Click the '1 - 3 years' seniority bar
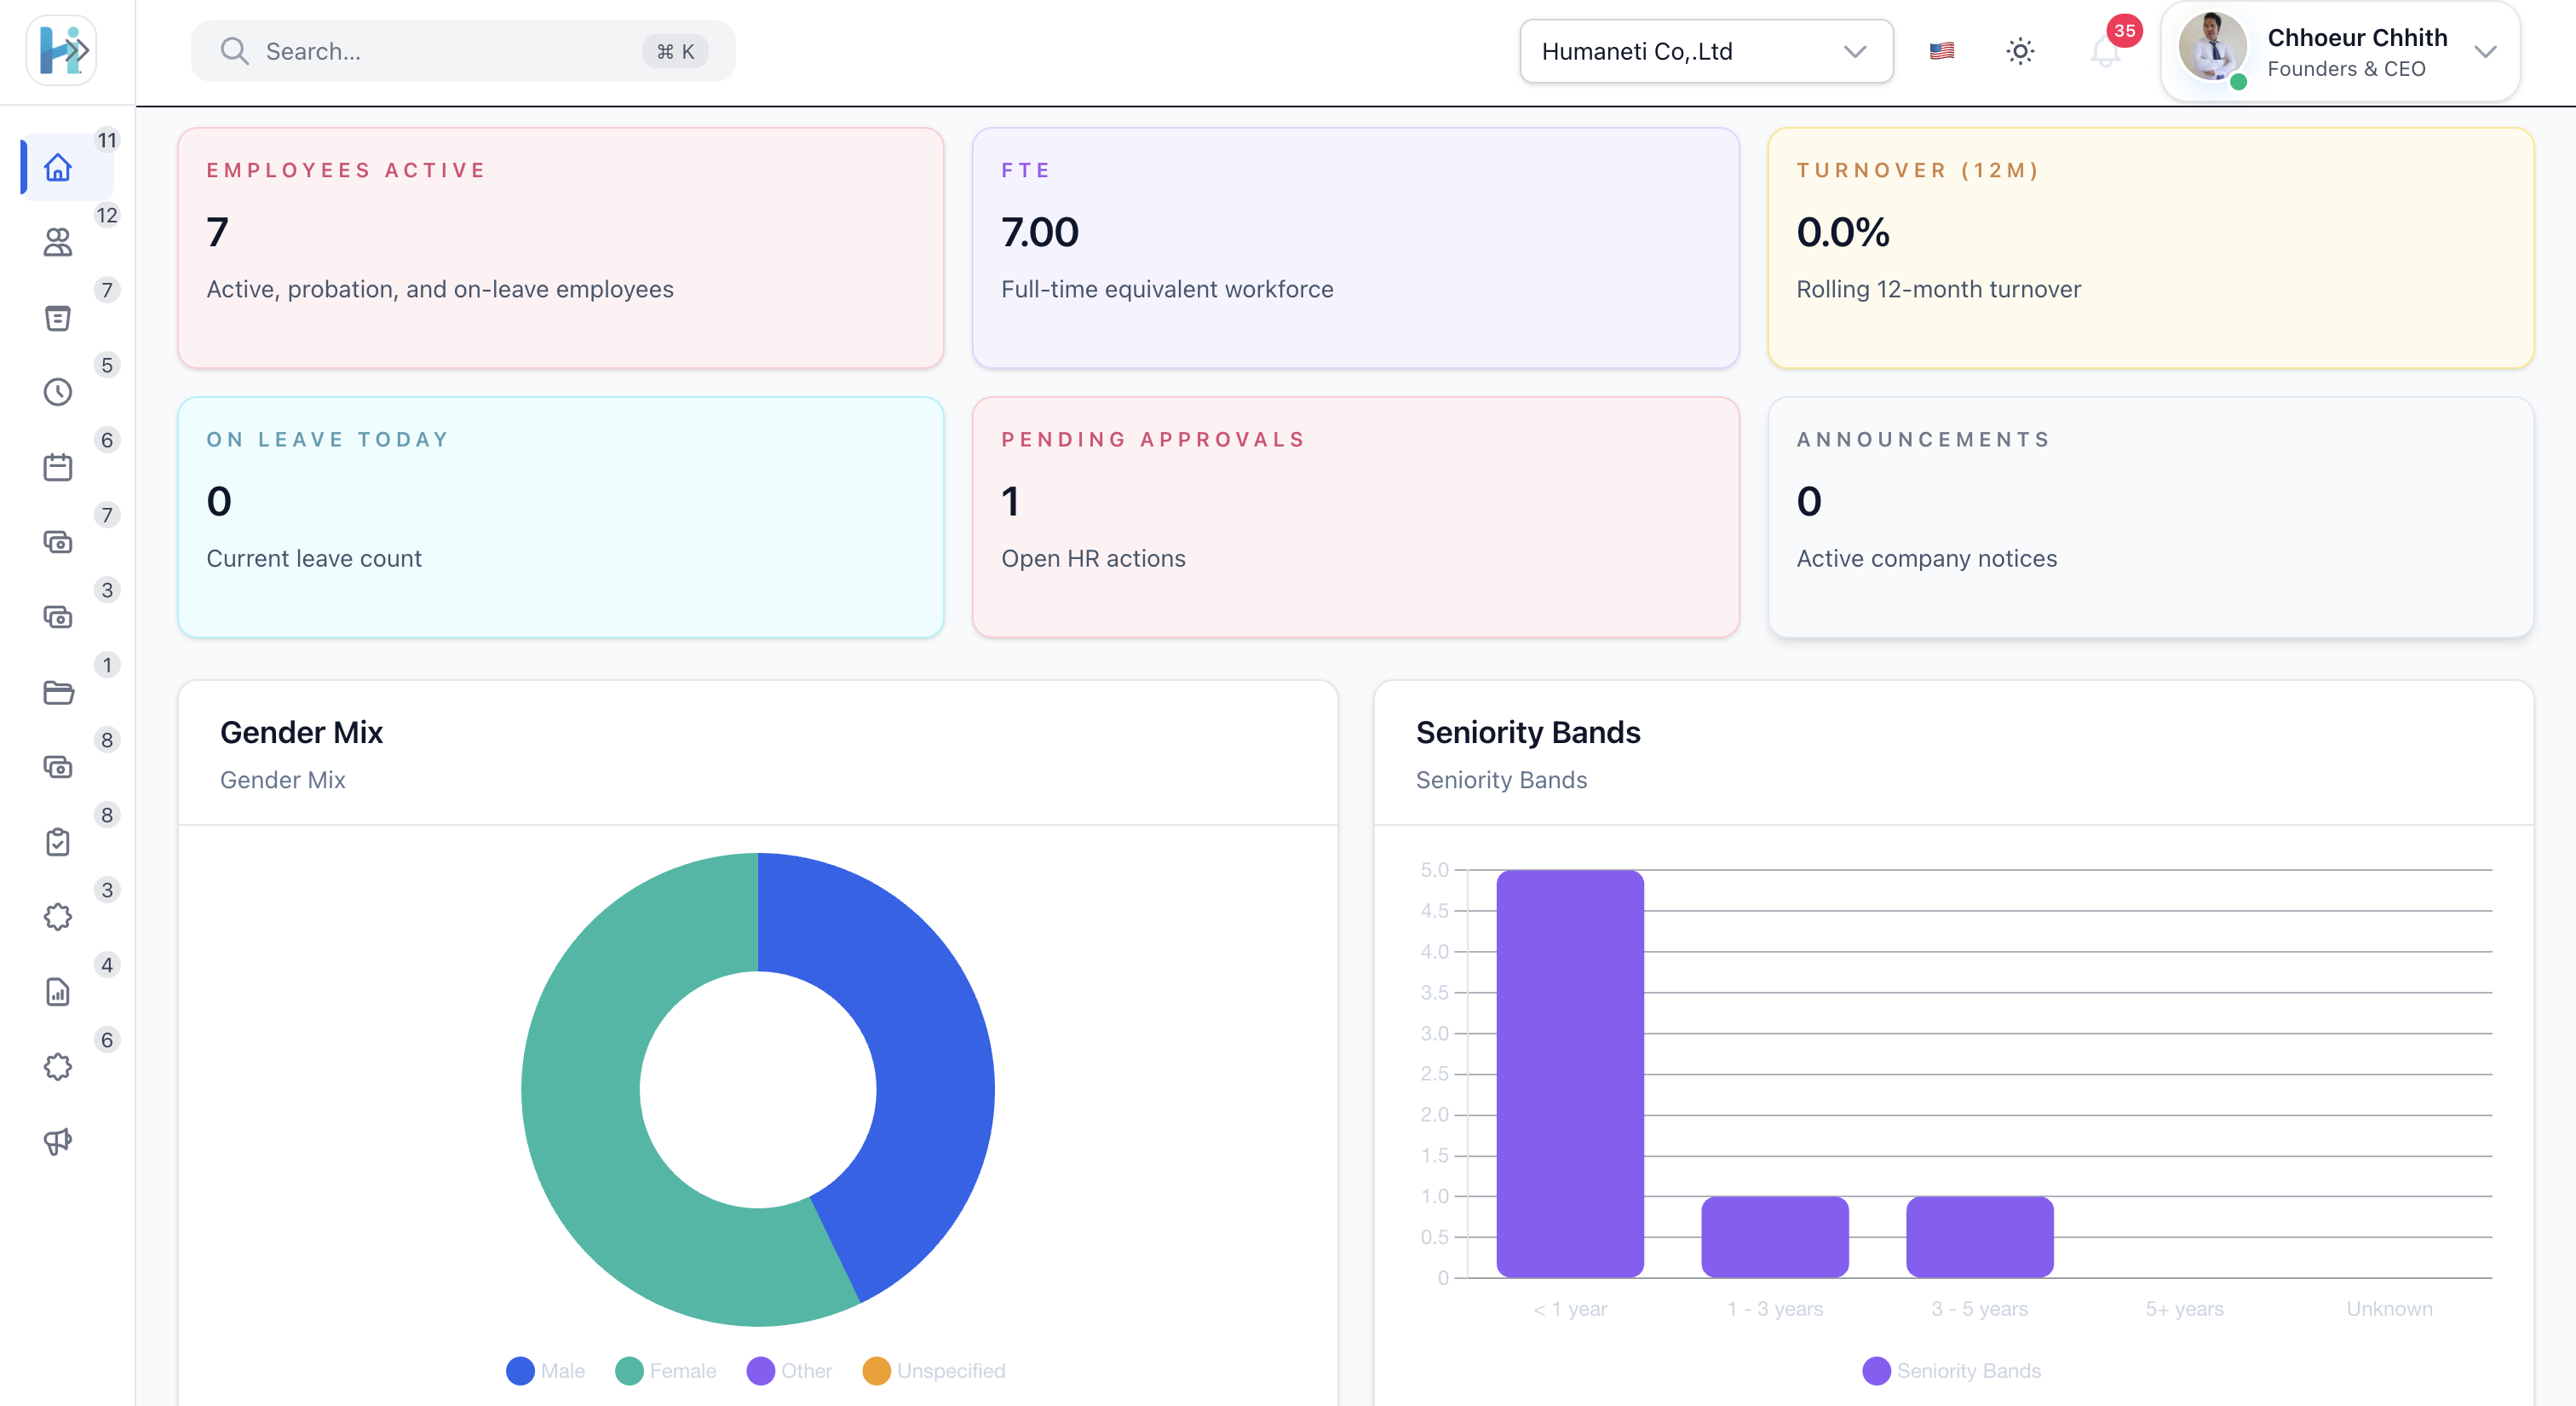 click(1775, 1237)
